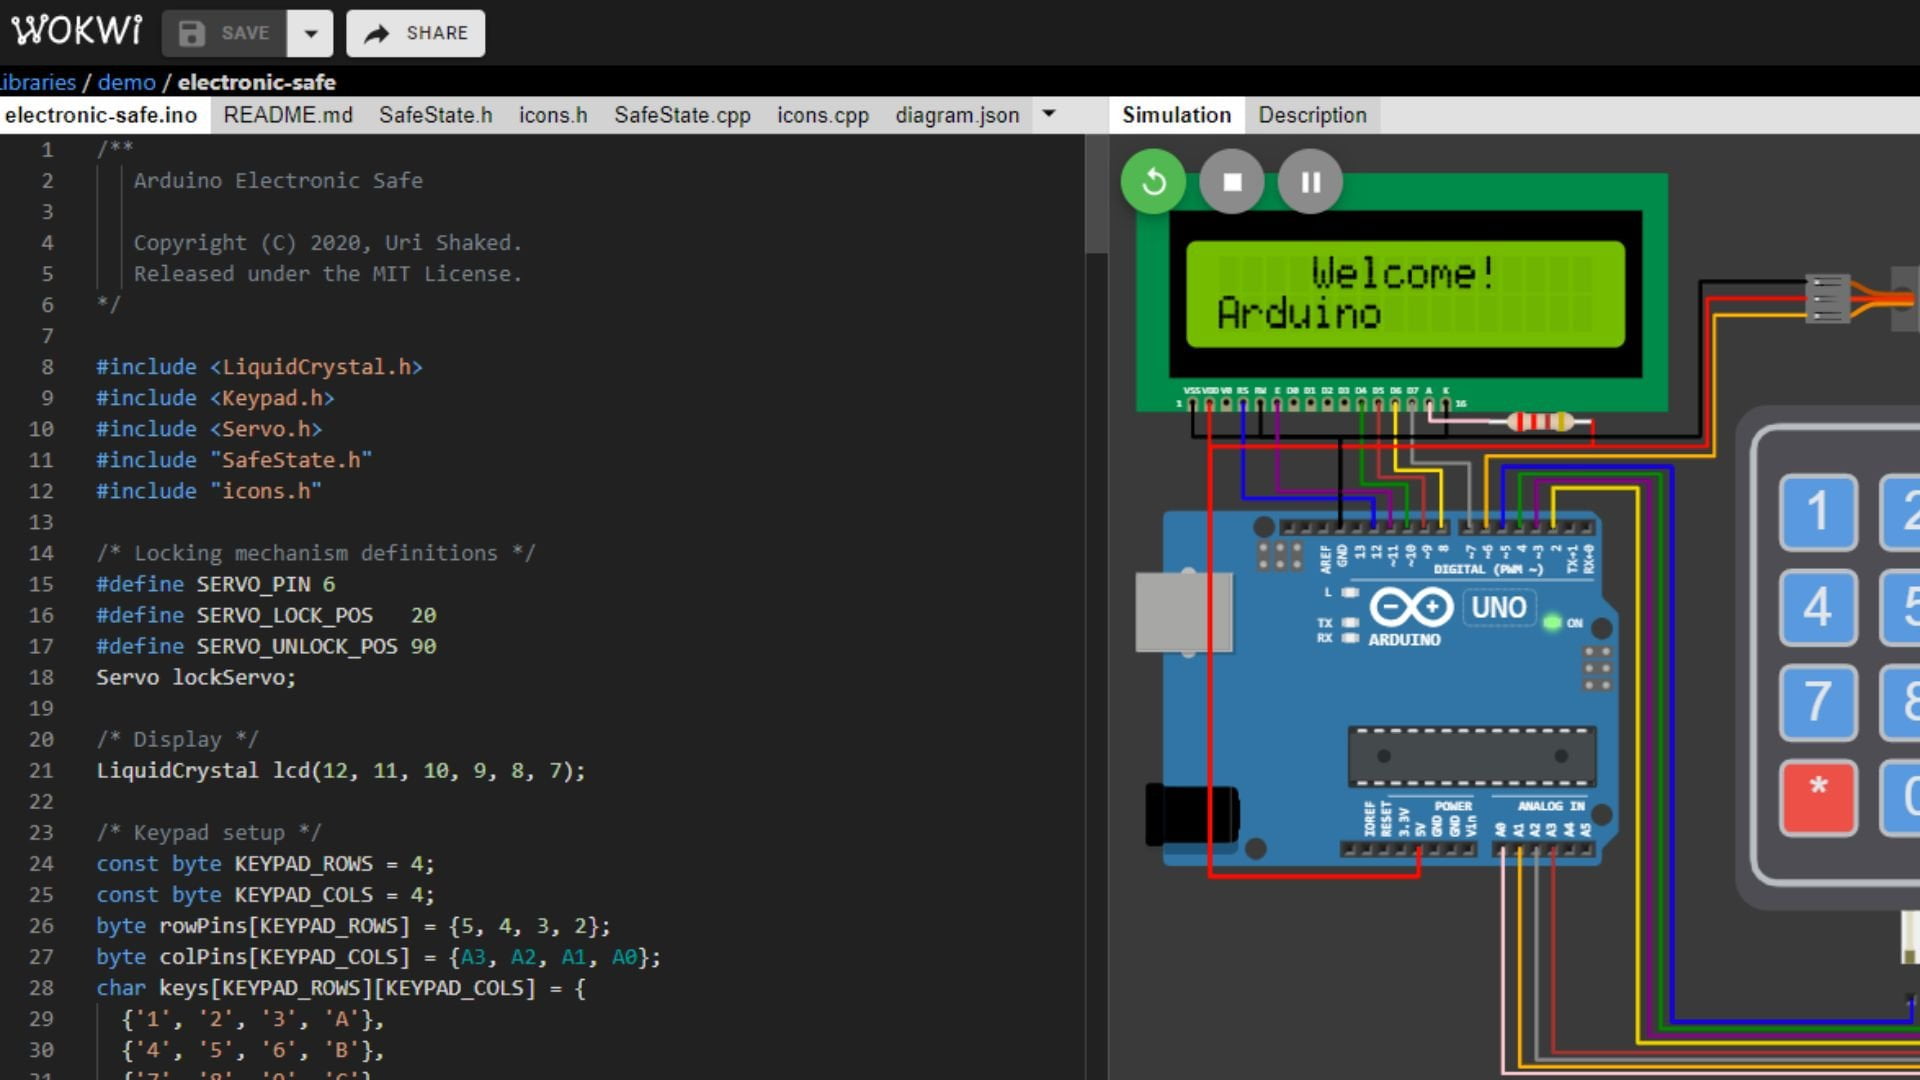Expand the file tabs dropdown arrow
This screenshot has width=1920, height=1080.
tap(1049, 114)
